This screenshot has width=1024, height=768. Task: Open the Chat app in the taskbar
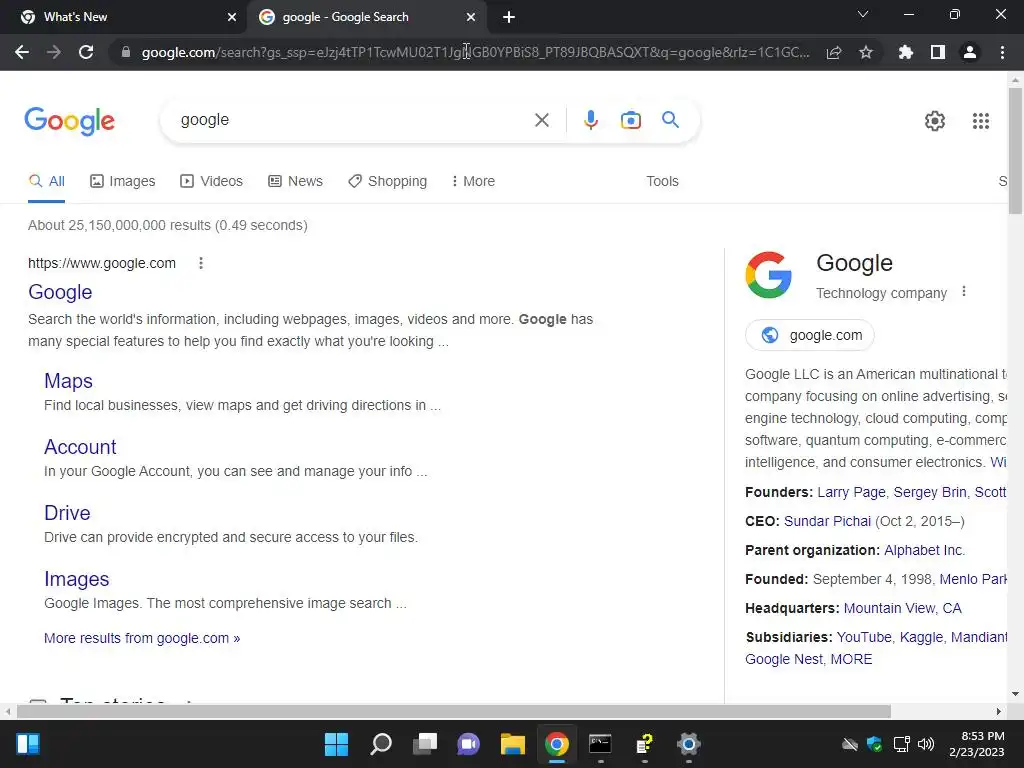pos(468,744)
